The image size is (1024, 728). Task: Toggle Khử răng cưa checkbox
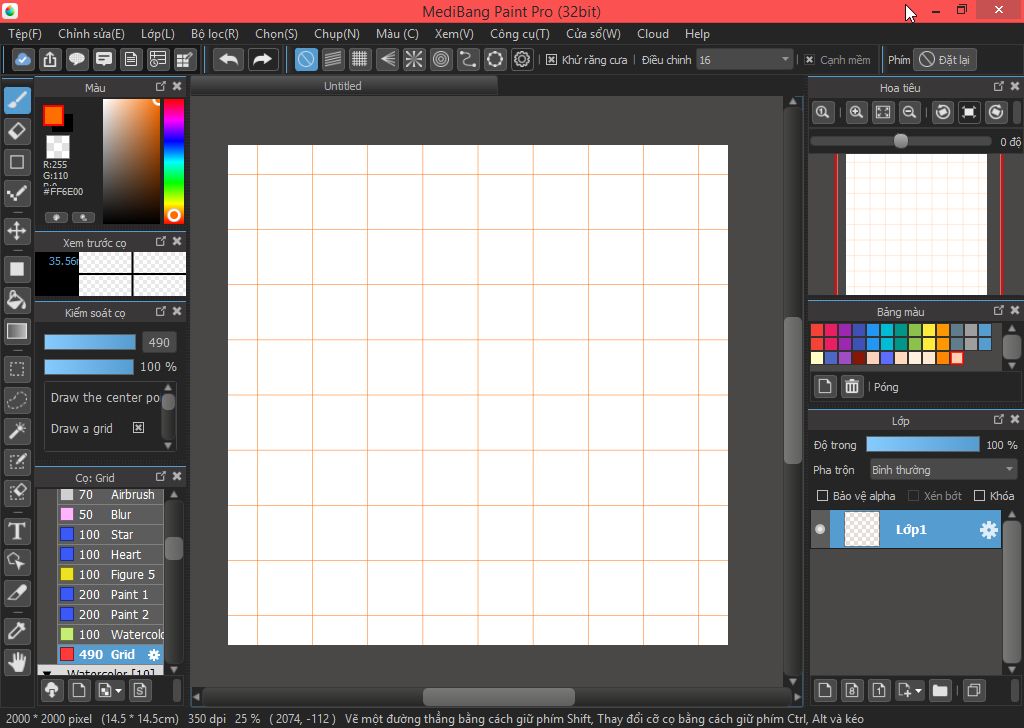click(x=551, y=59)
